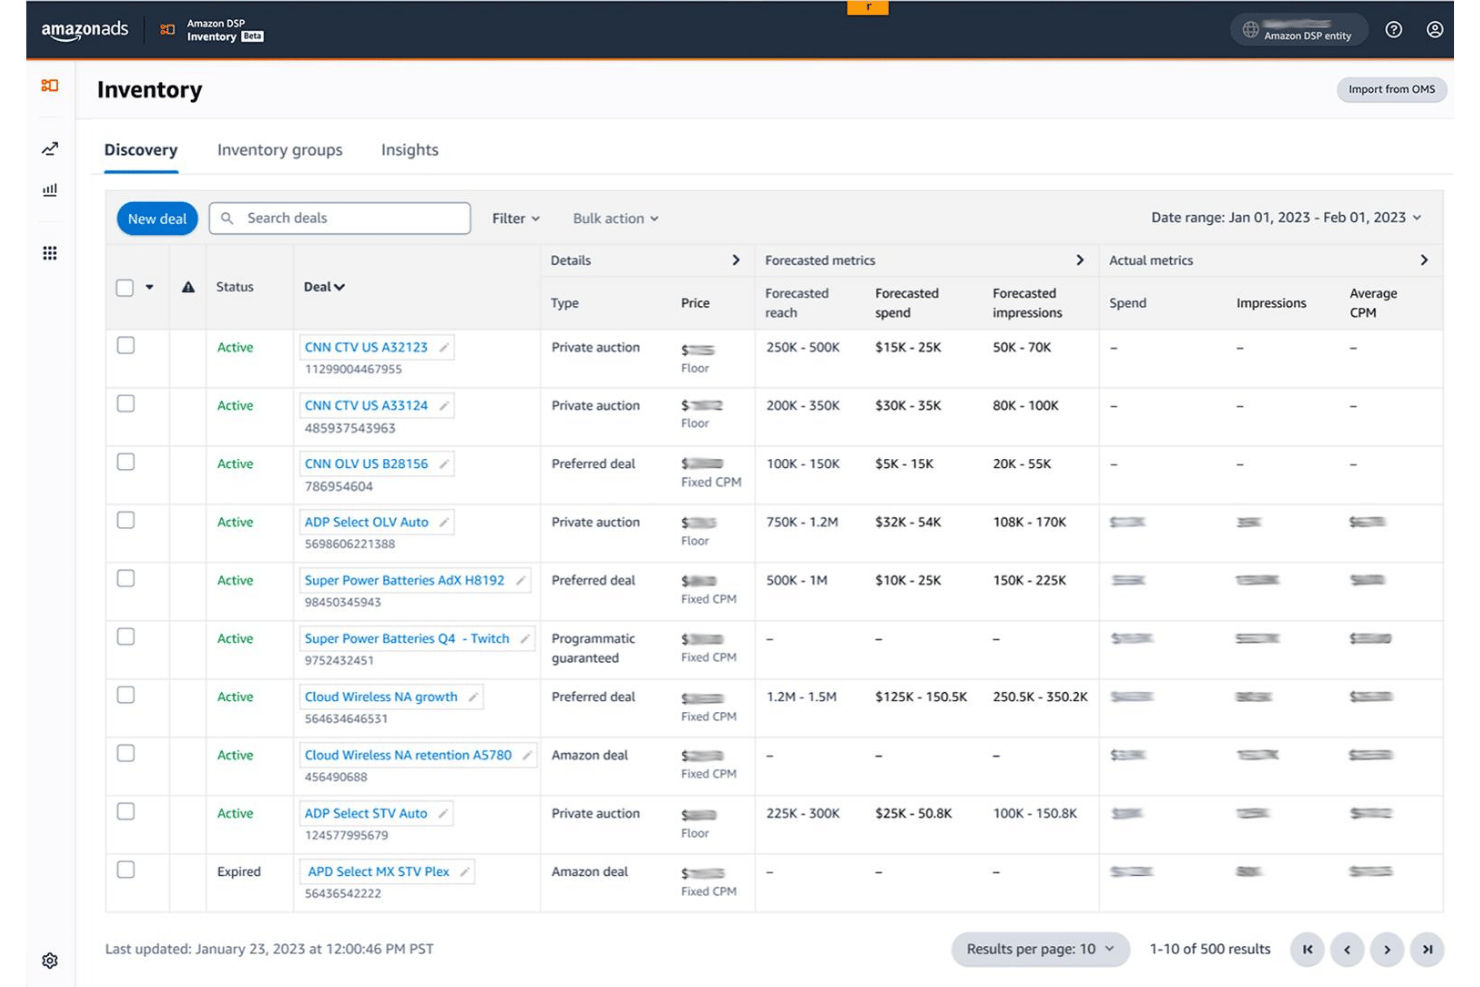Check the box for Cloud Wireless NA retention A5780
Viewport: 1480px width, 987px height.
pos(126,753)
